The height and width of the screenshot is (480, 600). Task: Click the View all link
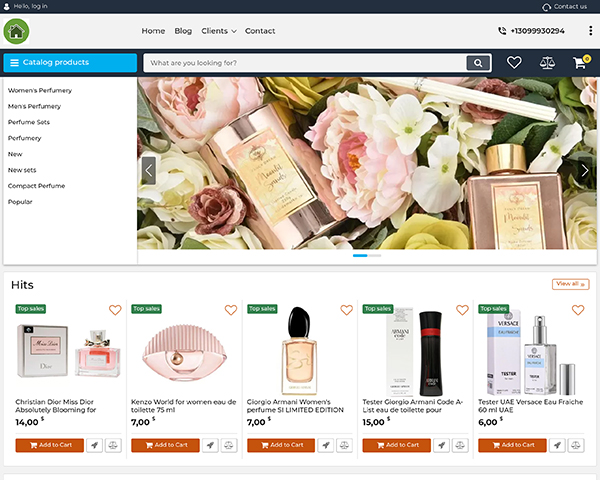pos(570,284)
